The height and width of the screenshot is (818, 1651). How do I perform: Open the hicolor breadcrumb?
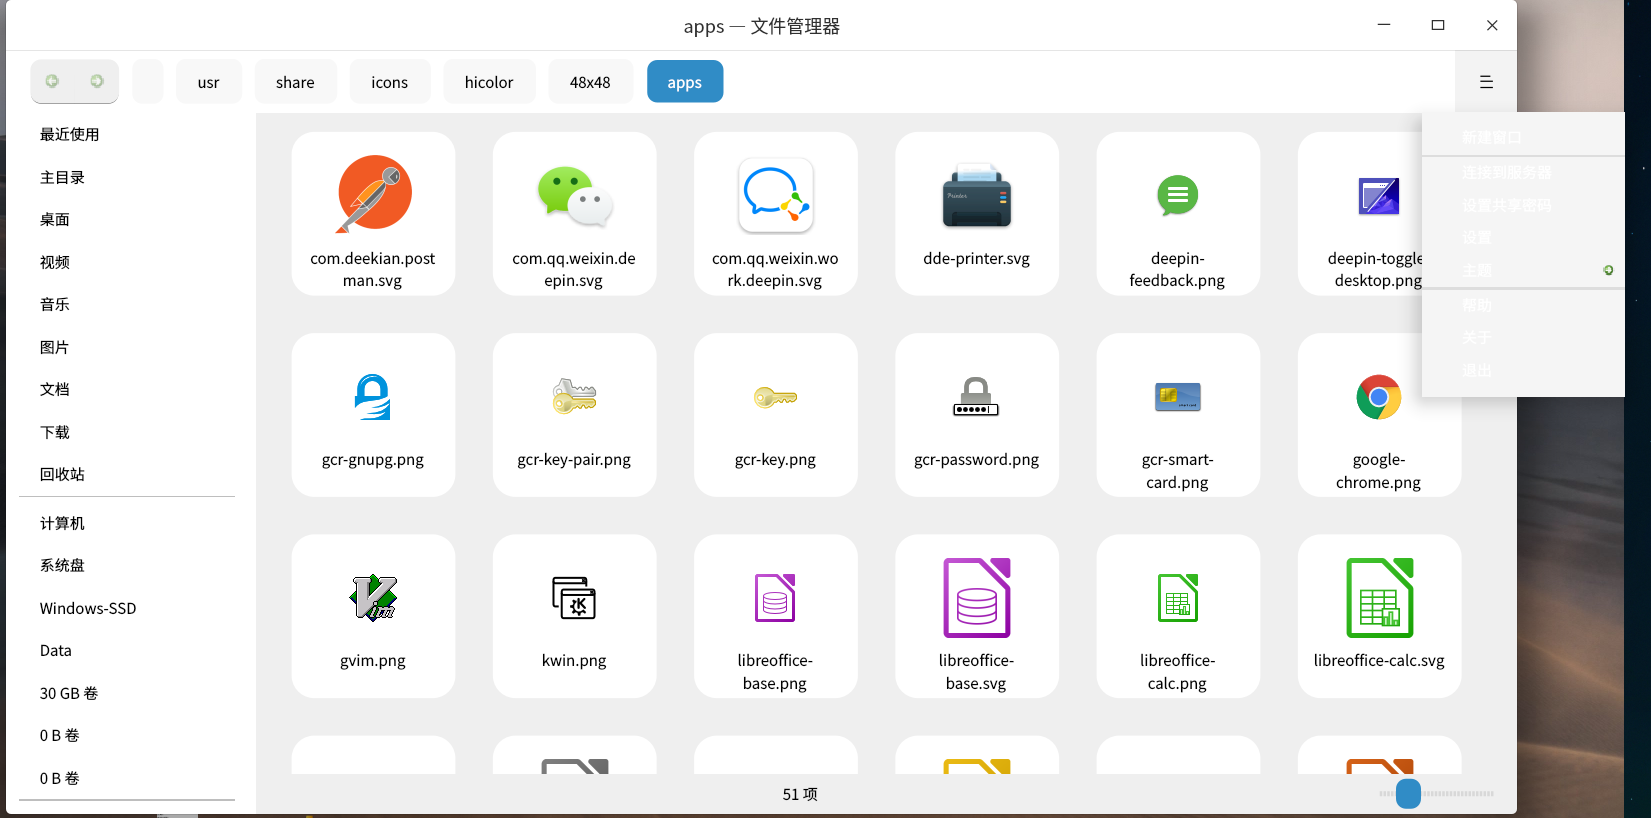click(489, 82)
